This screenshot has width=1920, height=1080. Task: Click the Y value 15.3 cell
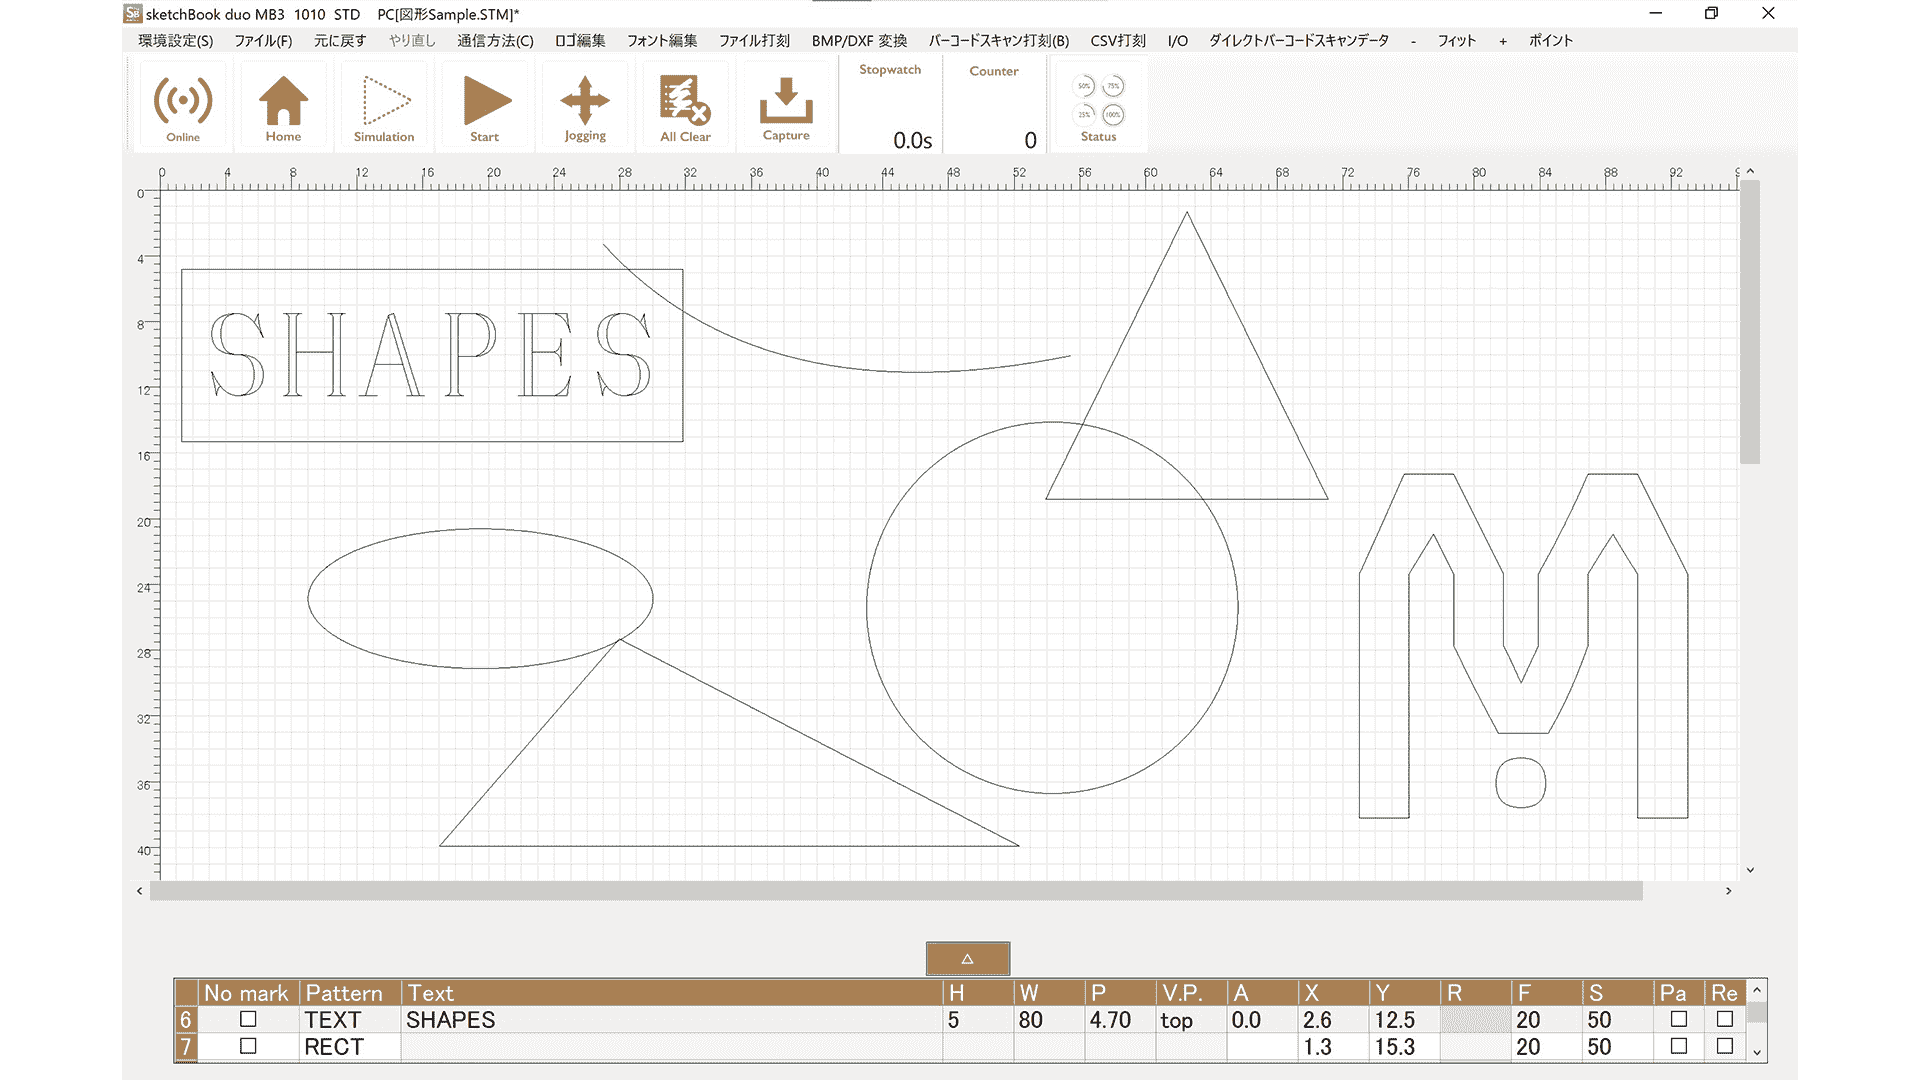tap(1404, 1046)
